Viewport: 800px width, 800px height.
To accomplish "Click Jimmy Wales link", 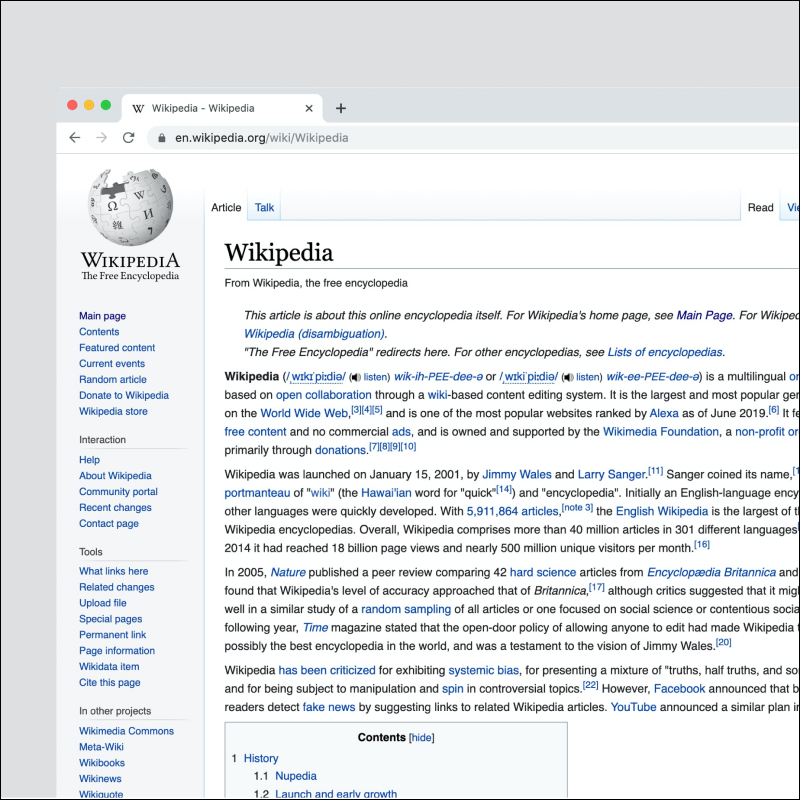I will coord(517,474).
